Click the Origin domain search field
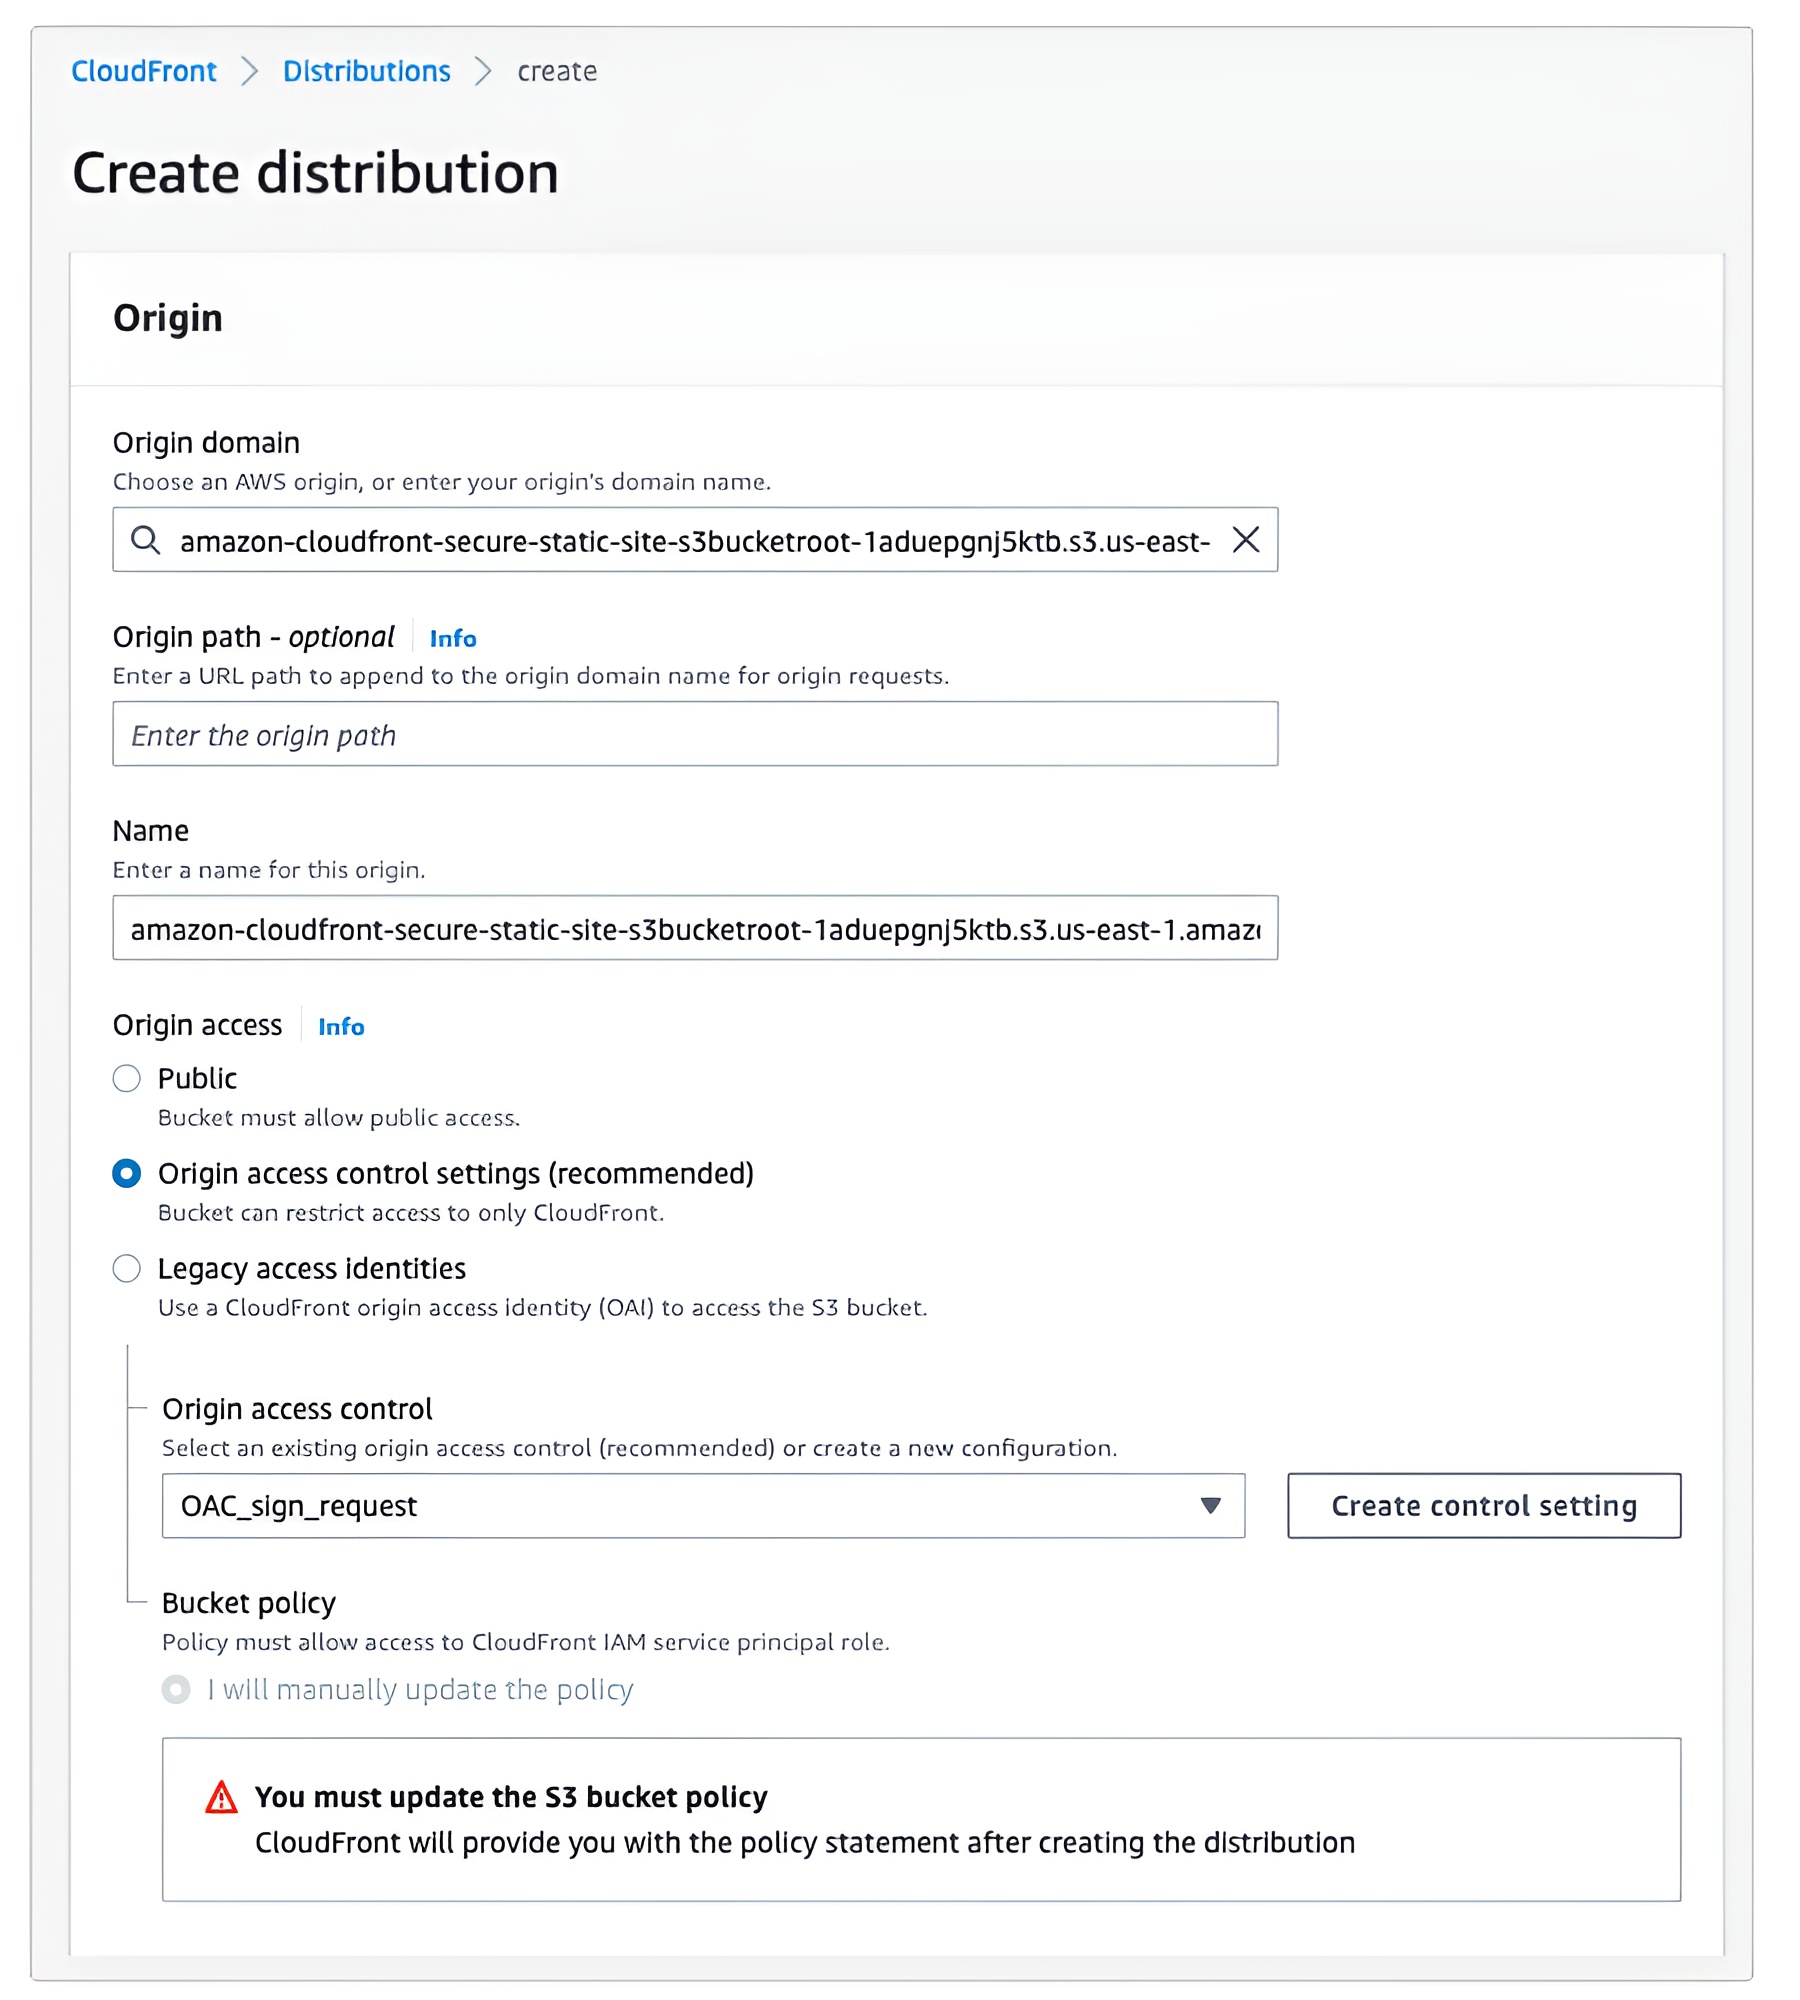1800x2000 pixels. pos(695,540)
